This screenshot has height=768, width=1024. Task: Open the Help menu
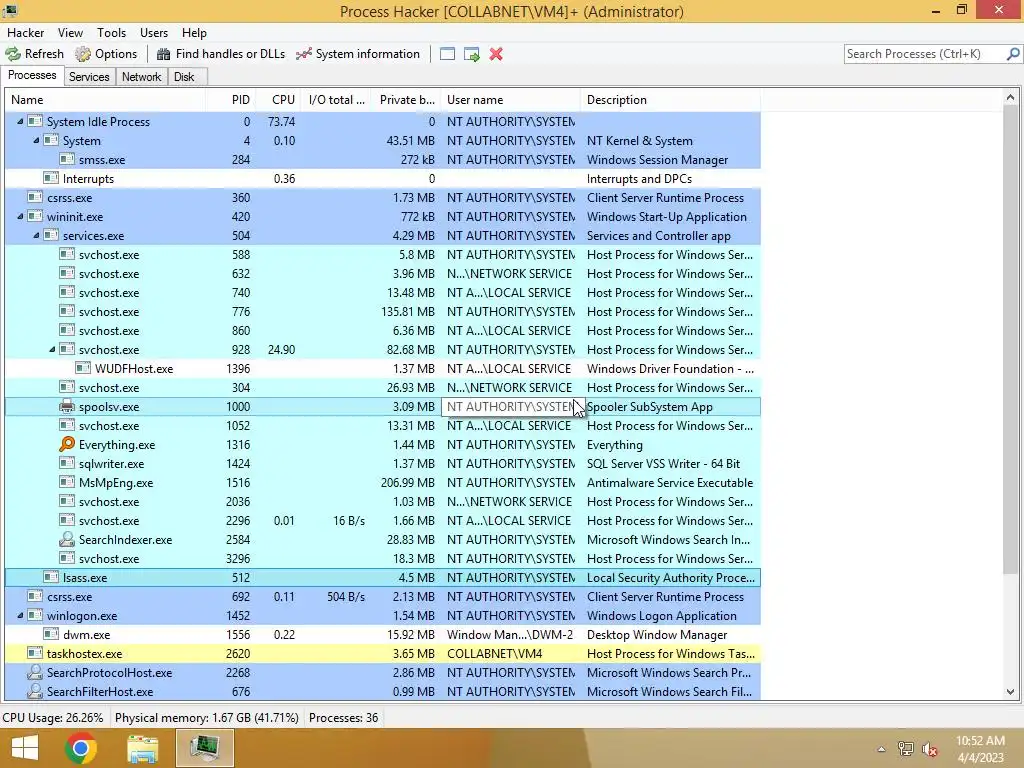[x=194, y=33]
